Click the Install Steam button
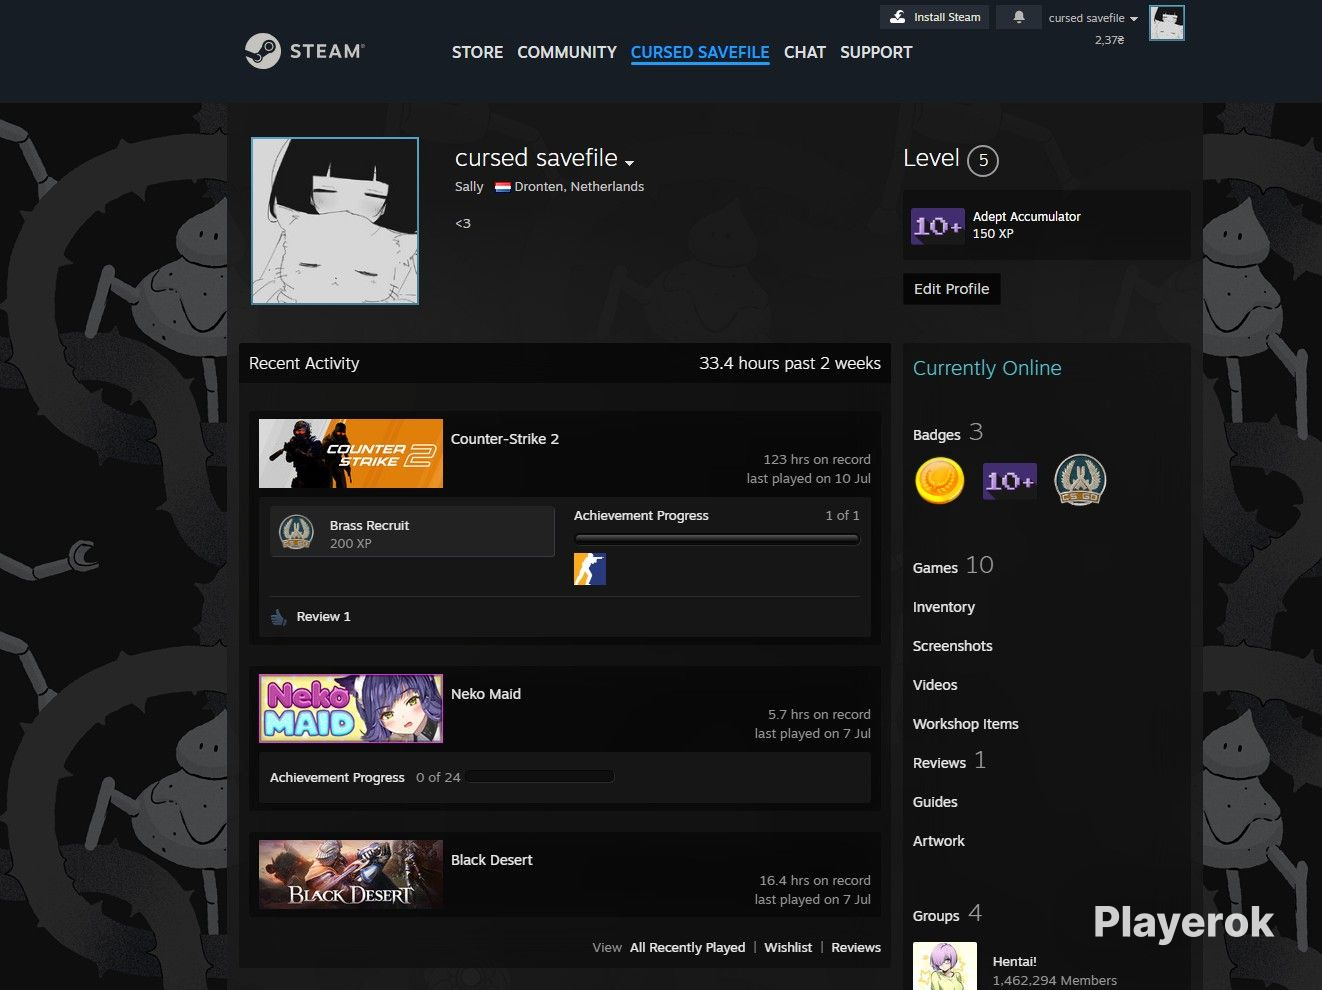 pos(935,17)
